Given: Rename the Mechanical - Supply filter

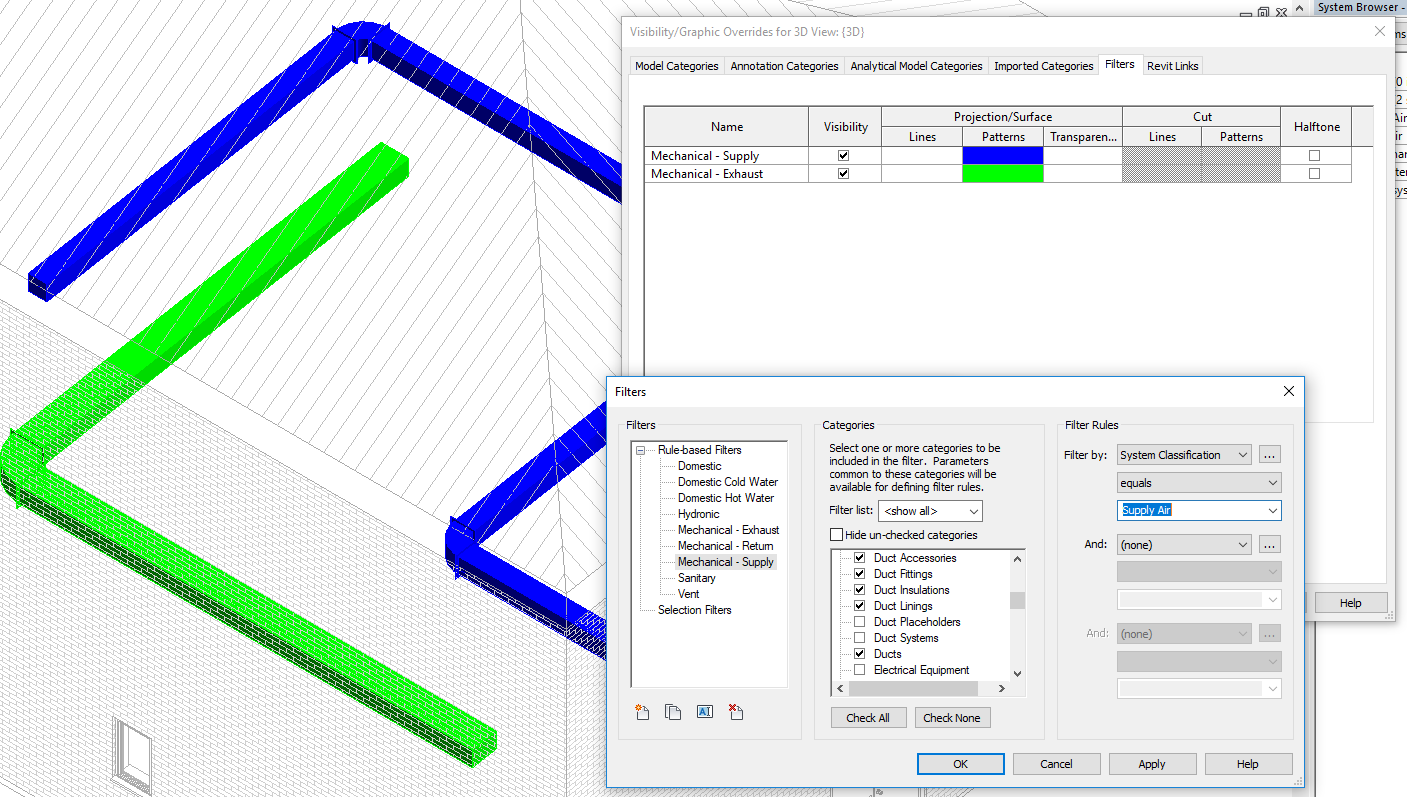Looking at the screenshot, I should click(x=704, y=711).
